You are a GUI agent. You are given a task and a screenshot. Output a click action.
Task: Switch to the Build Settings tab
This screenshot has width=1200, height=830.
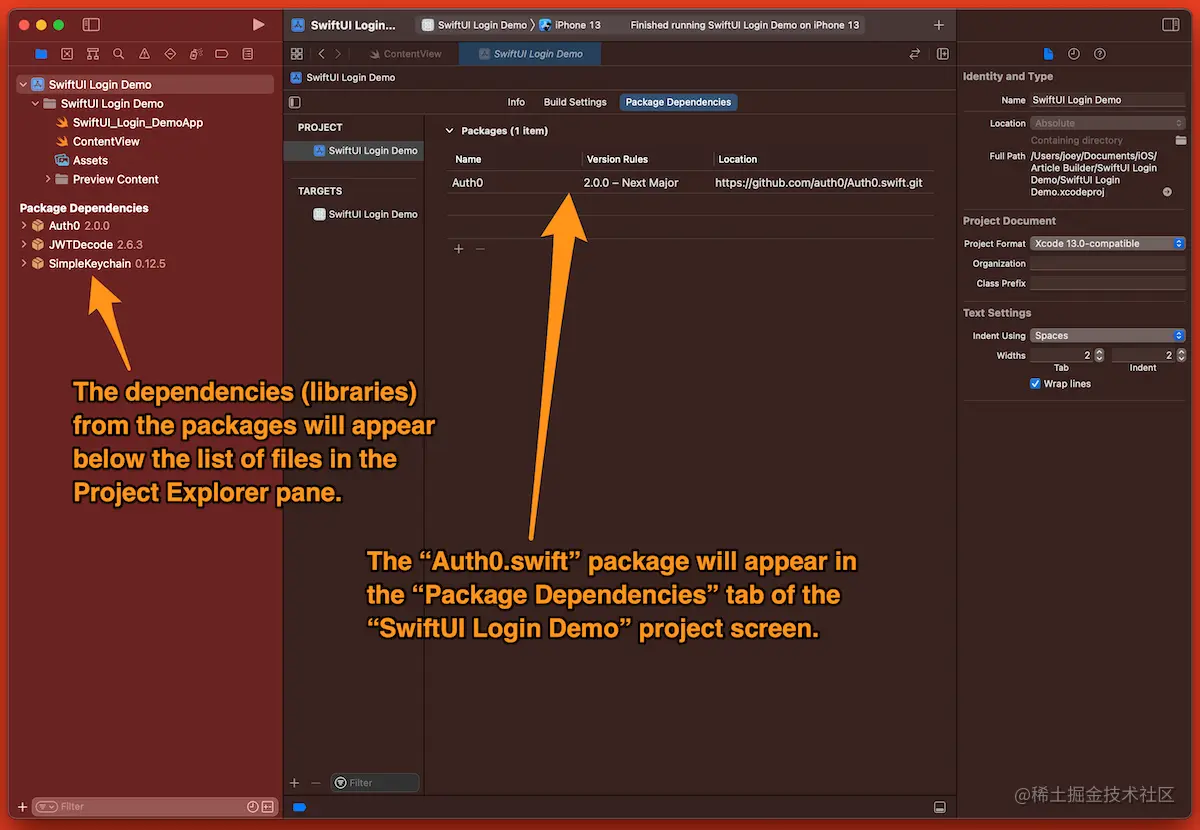pyautogui.click(x=575, y=102)
